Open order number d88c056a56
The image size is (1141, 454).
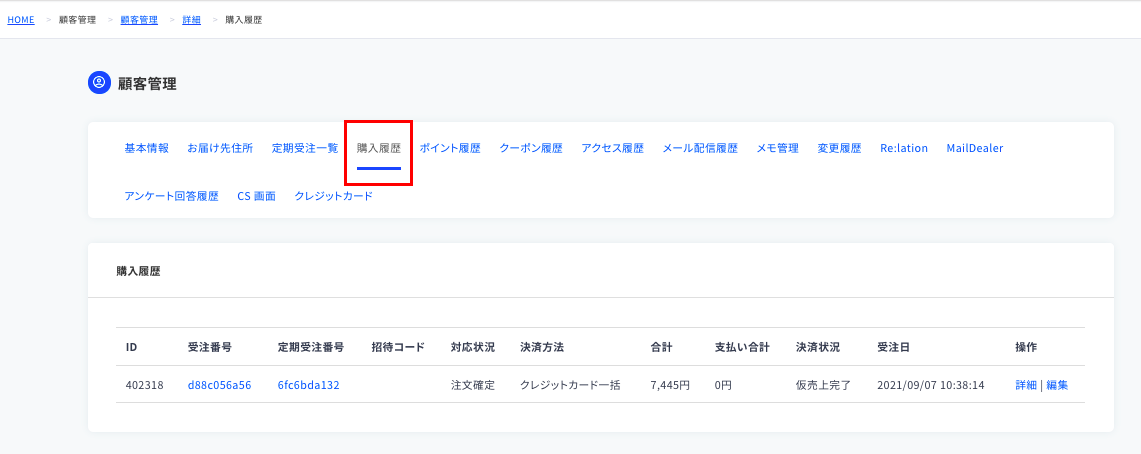(219, 385)
